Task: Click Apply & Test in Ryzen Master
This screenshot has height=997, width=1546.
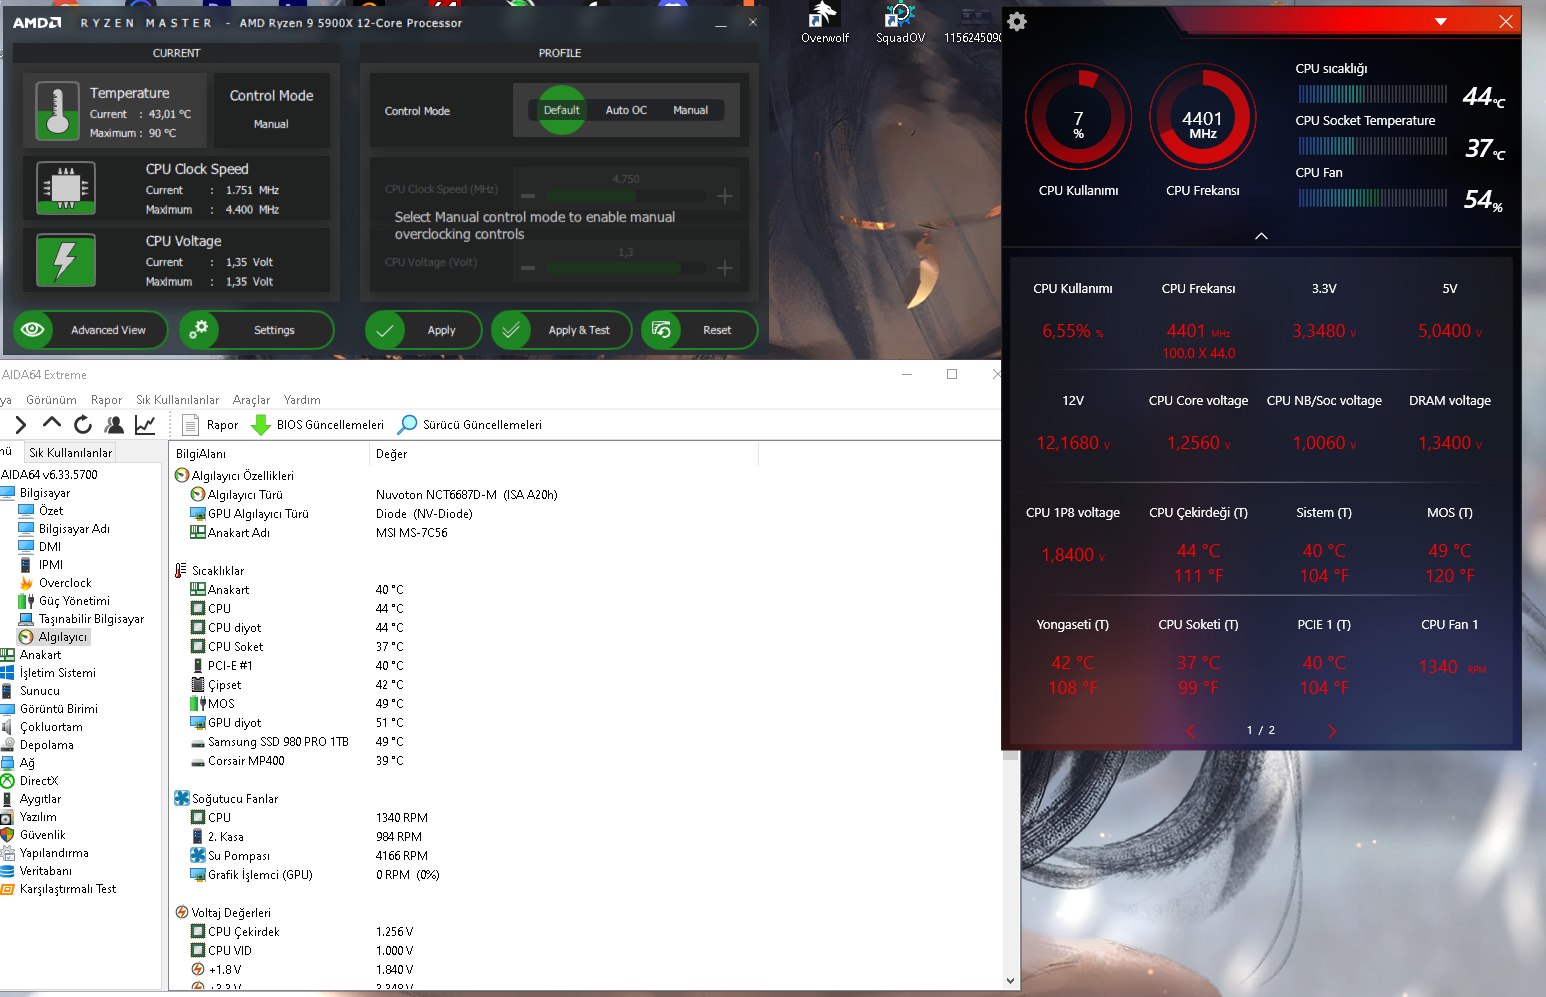Action: tap(561, 330)
